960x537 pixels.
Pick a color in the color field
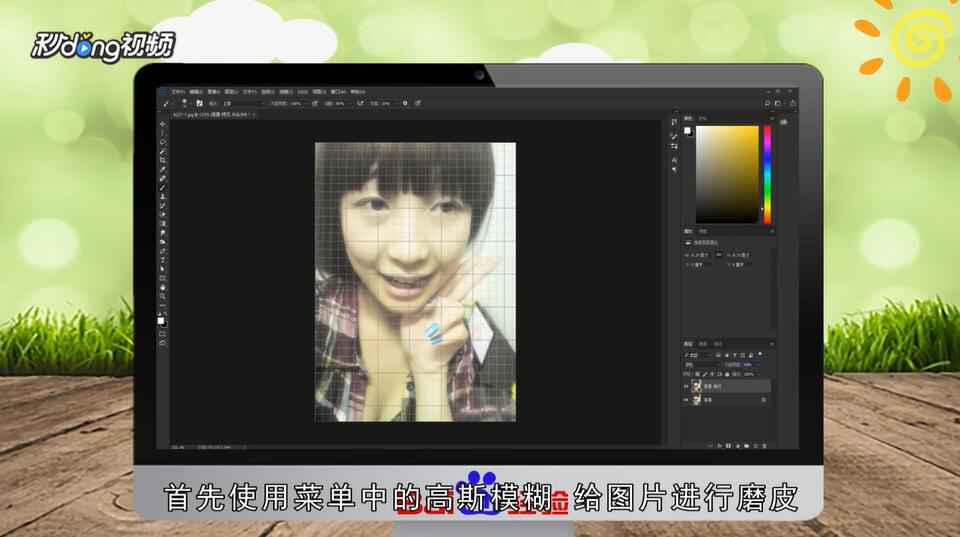point(727,175)
